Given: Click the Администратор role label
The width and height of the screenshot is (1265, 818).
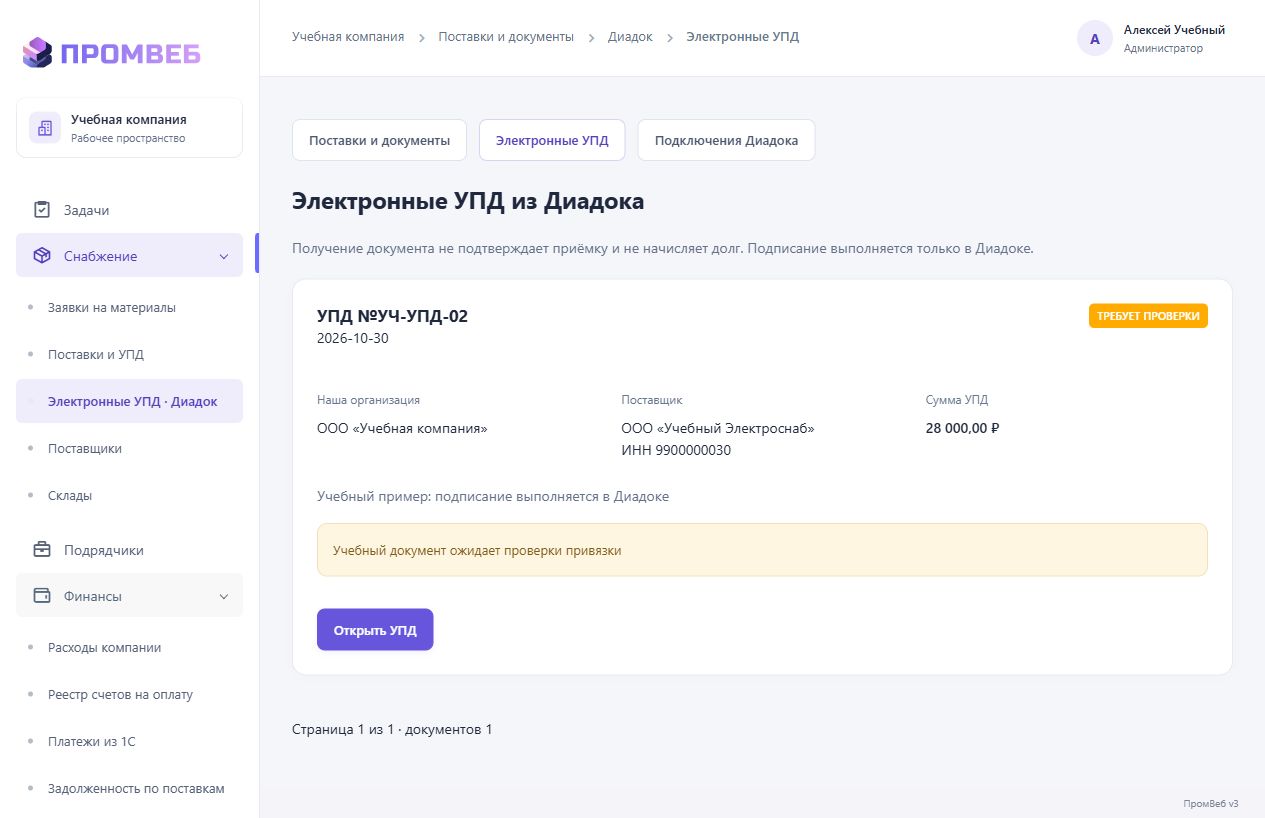Looking at the screenshot, I should point(1163,48).
